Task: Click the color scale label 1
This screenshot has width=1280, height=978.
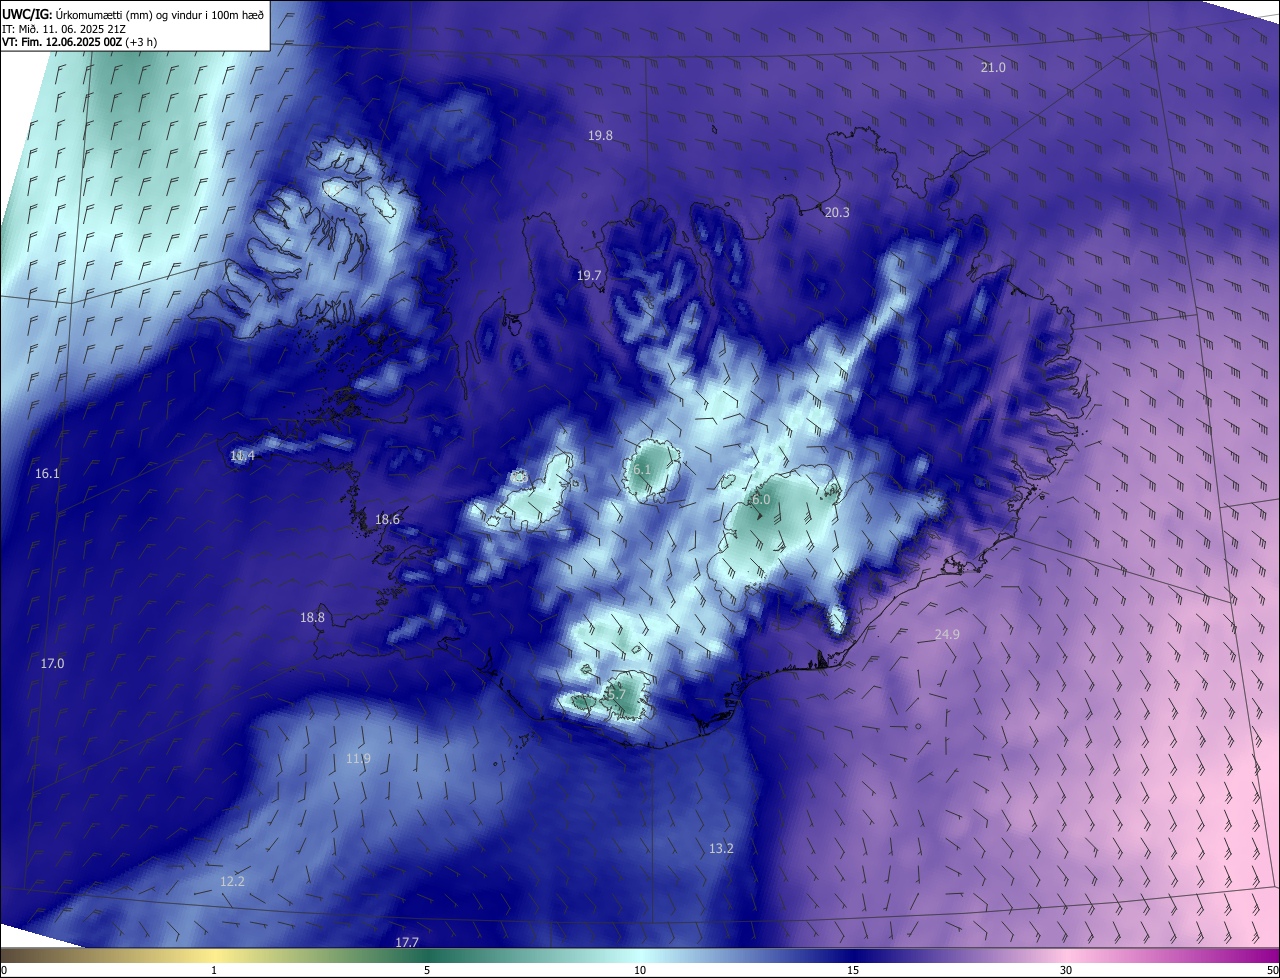Action: coord(214,970)
